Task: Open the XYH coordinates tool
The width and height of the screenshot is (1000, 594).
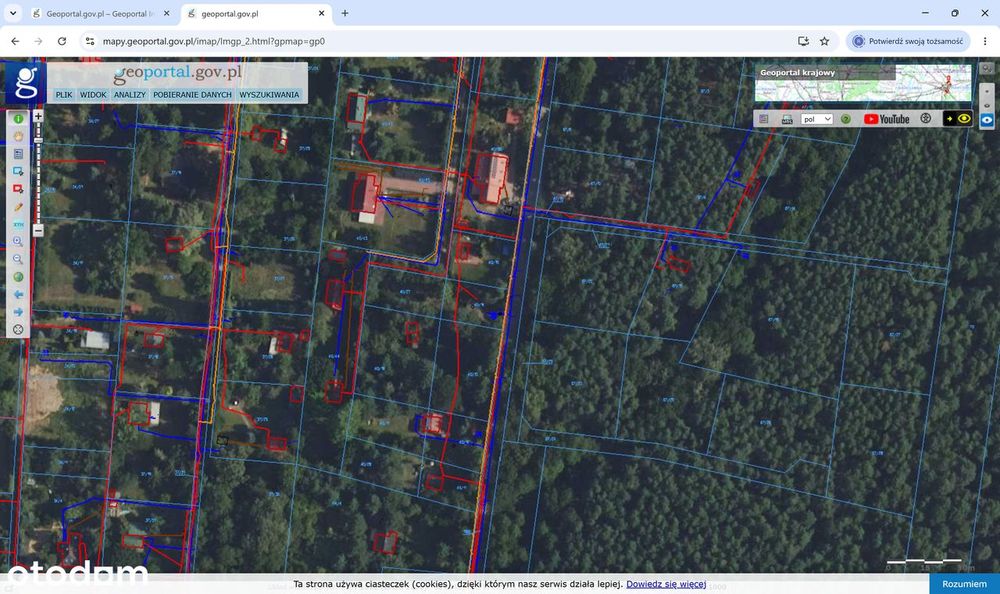Action: pyautogui.click(x=18, y=225)
